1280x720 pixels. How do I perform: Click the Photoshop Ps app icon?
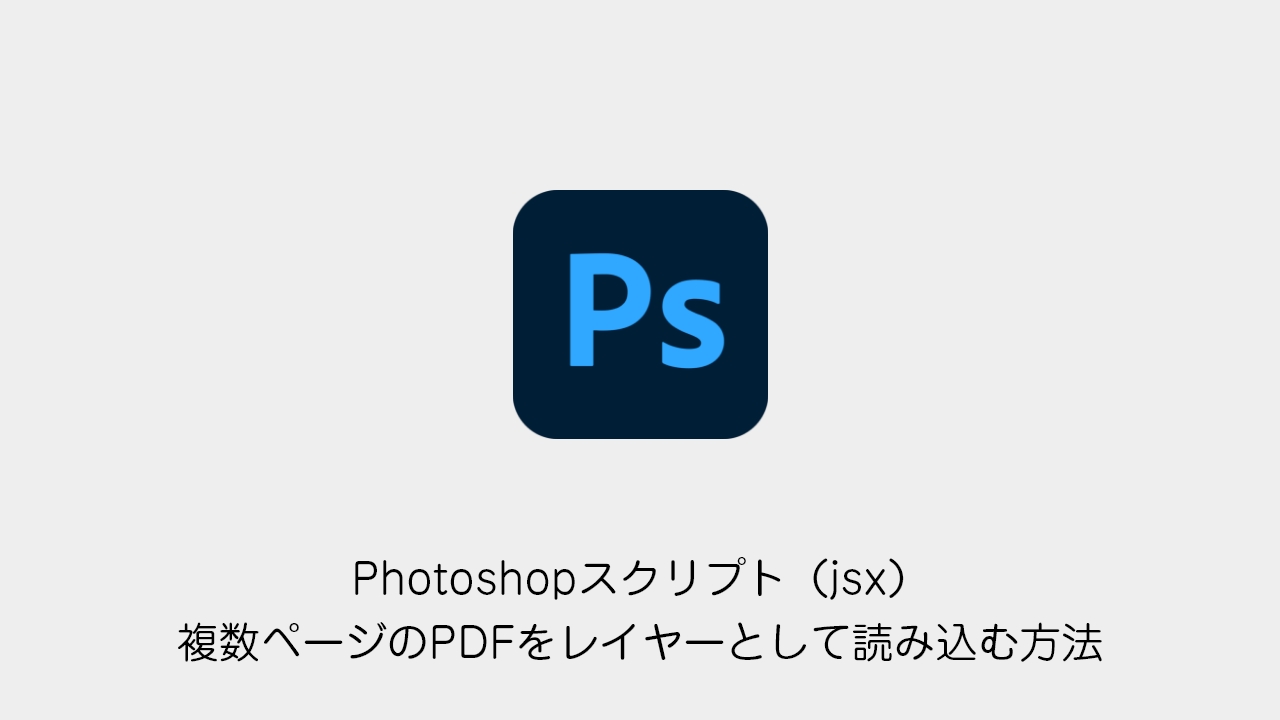[x=640, y=314]
